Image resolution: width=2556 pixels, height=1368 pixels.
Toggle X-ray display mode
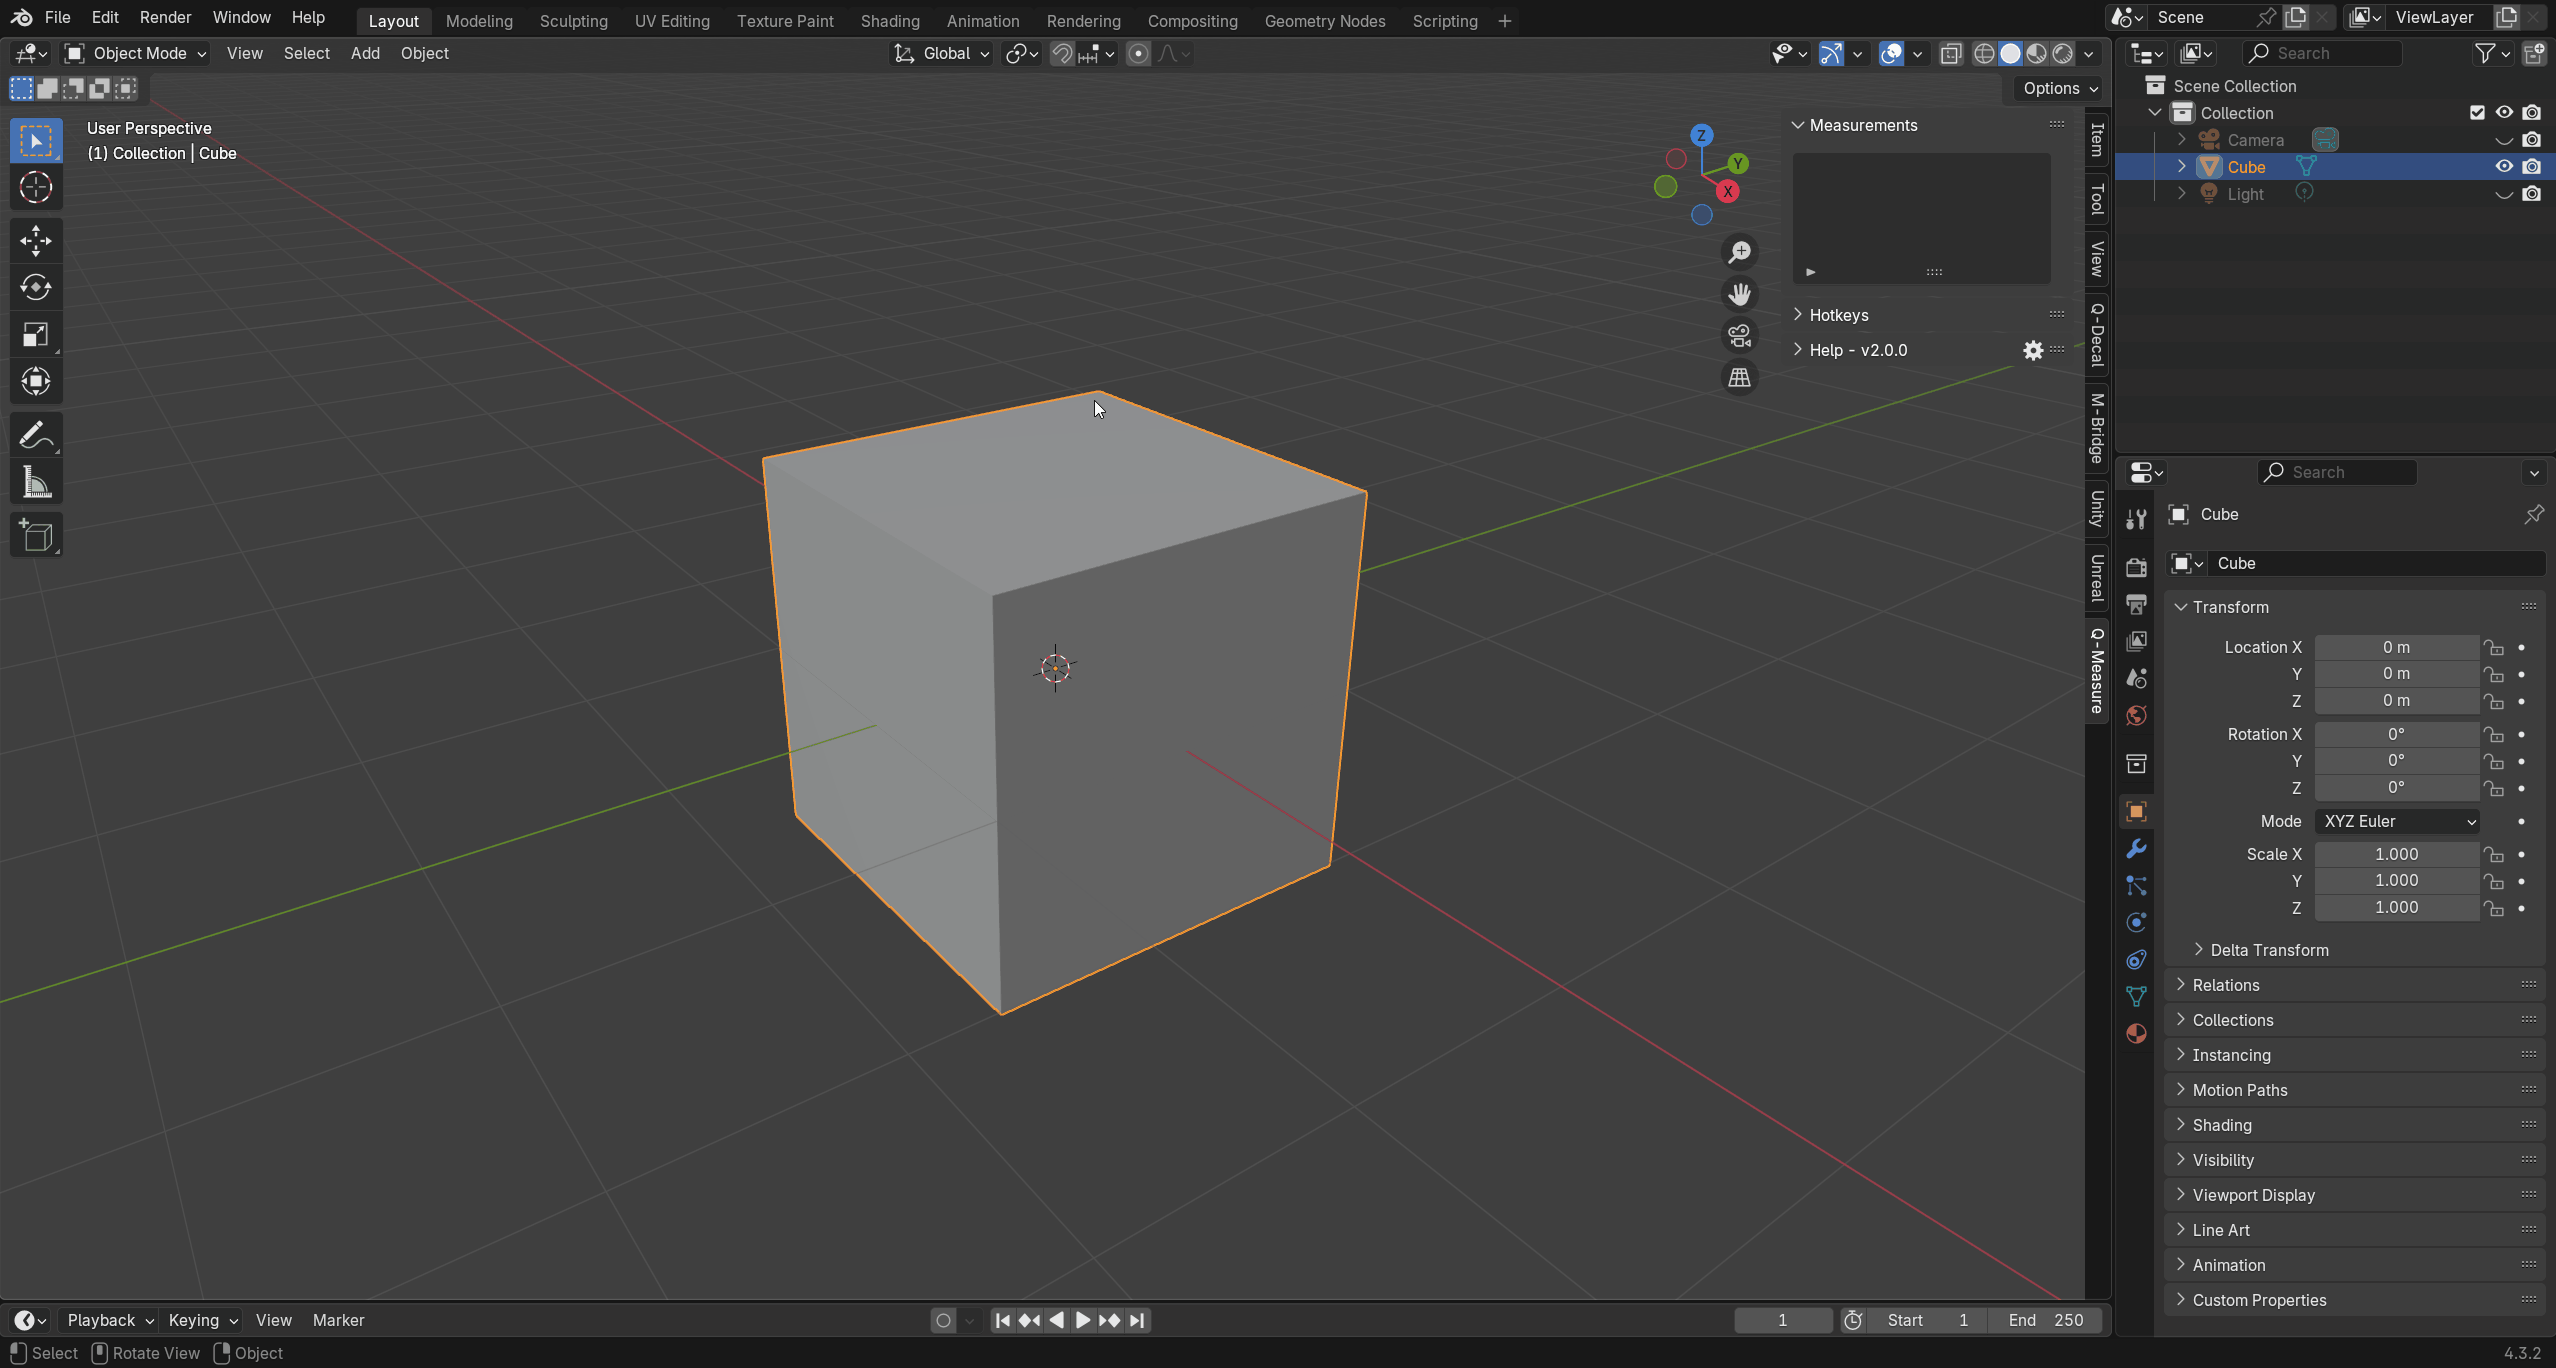click(1951, 54)
